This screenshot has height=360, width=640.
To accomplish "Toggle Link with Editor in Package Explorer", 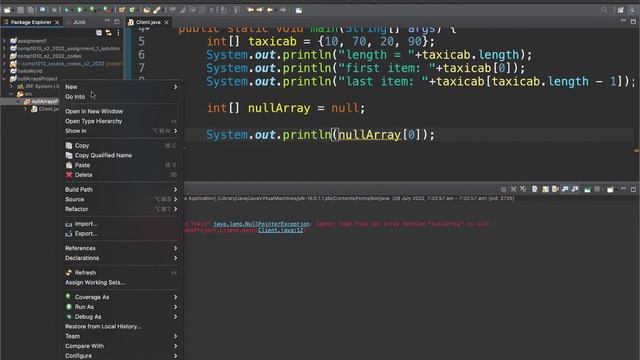I will pyautogui.click(x=109, y=33).
